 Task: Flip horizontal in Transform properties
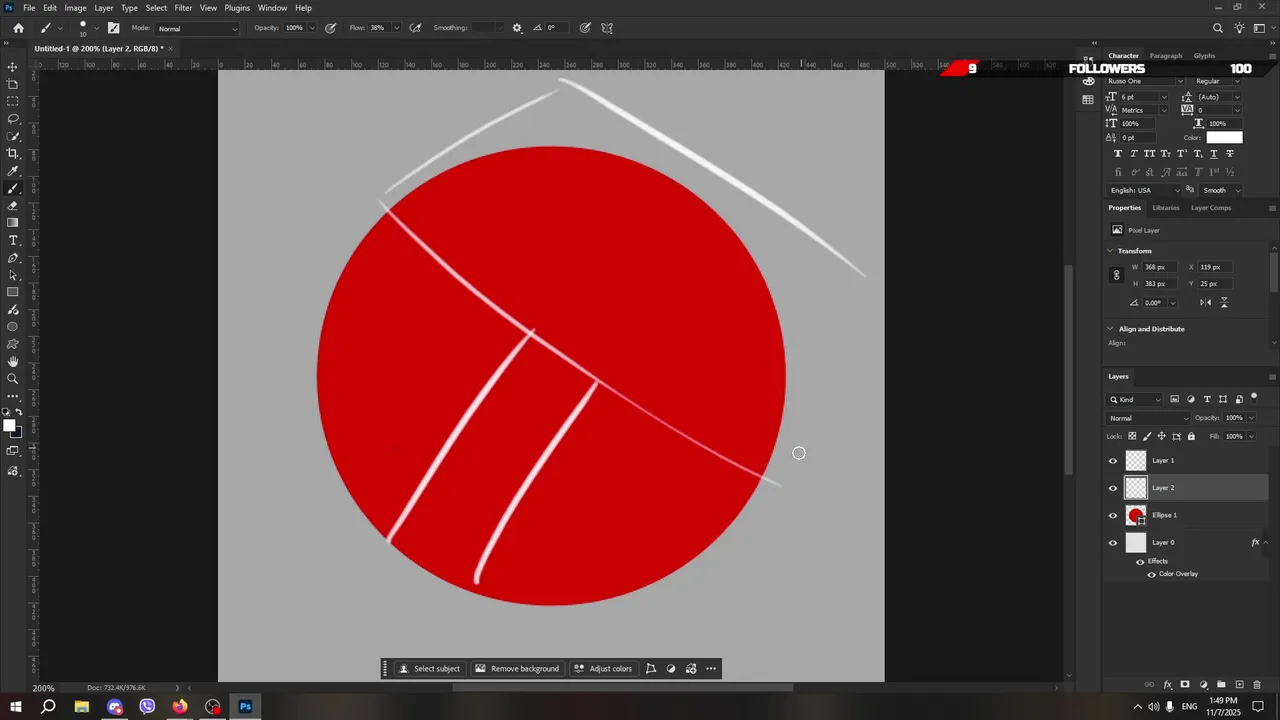tap(1206, 303)
